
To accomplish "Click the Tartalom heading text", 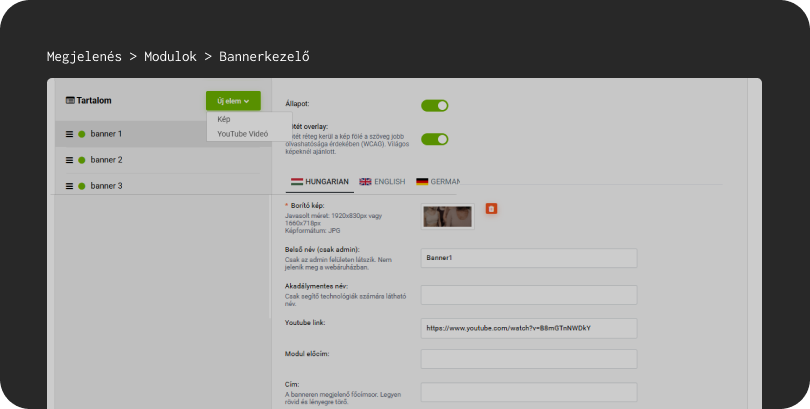I will click(94, 101).
